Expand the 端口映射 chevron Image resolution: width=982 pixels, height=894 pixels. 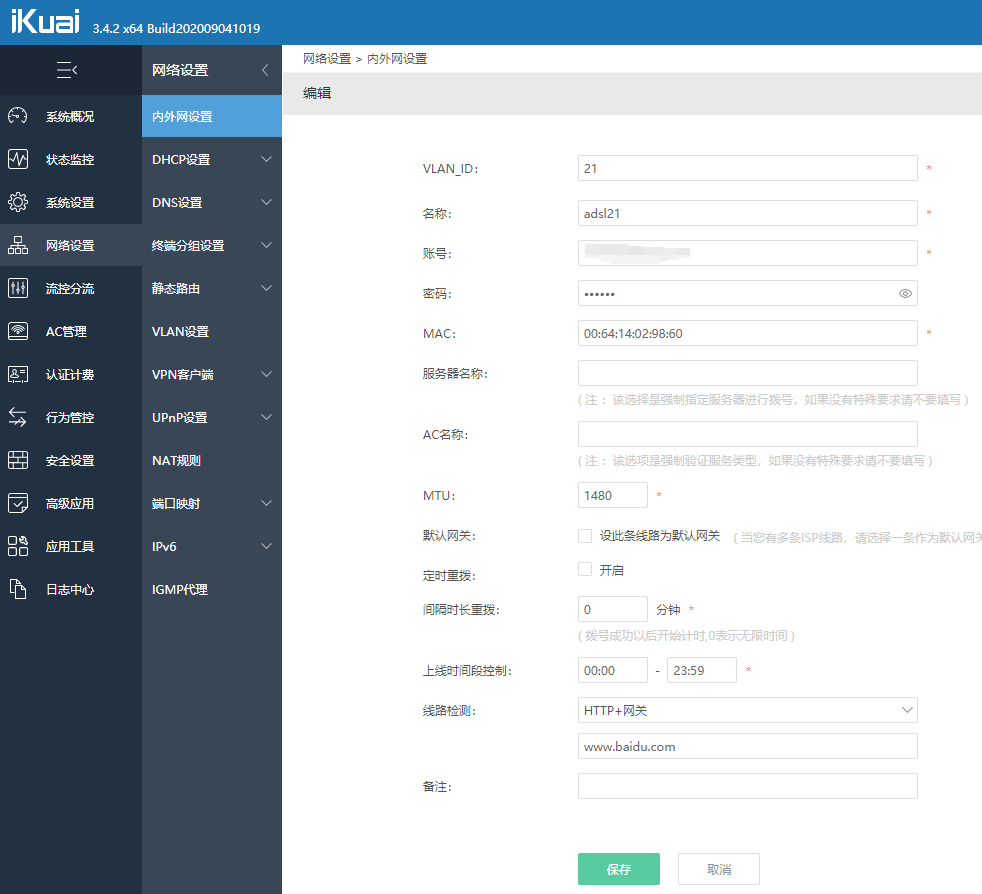tap(266, 503)
